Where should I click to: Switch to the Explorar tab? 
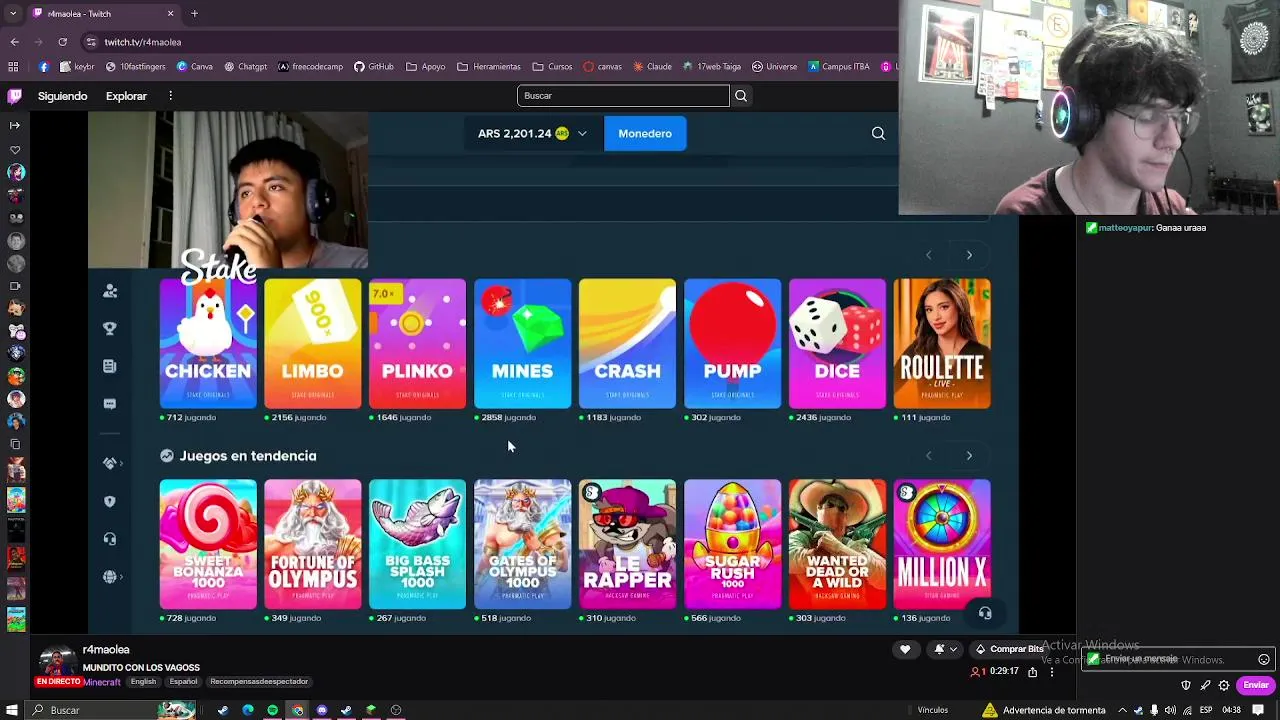[x=126, y=96]
